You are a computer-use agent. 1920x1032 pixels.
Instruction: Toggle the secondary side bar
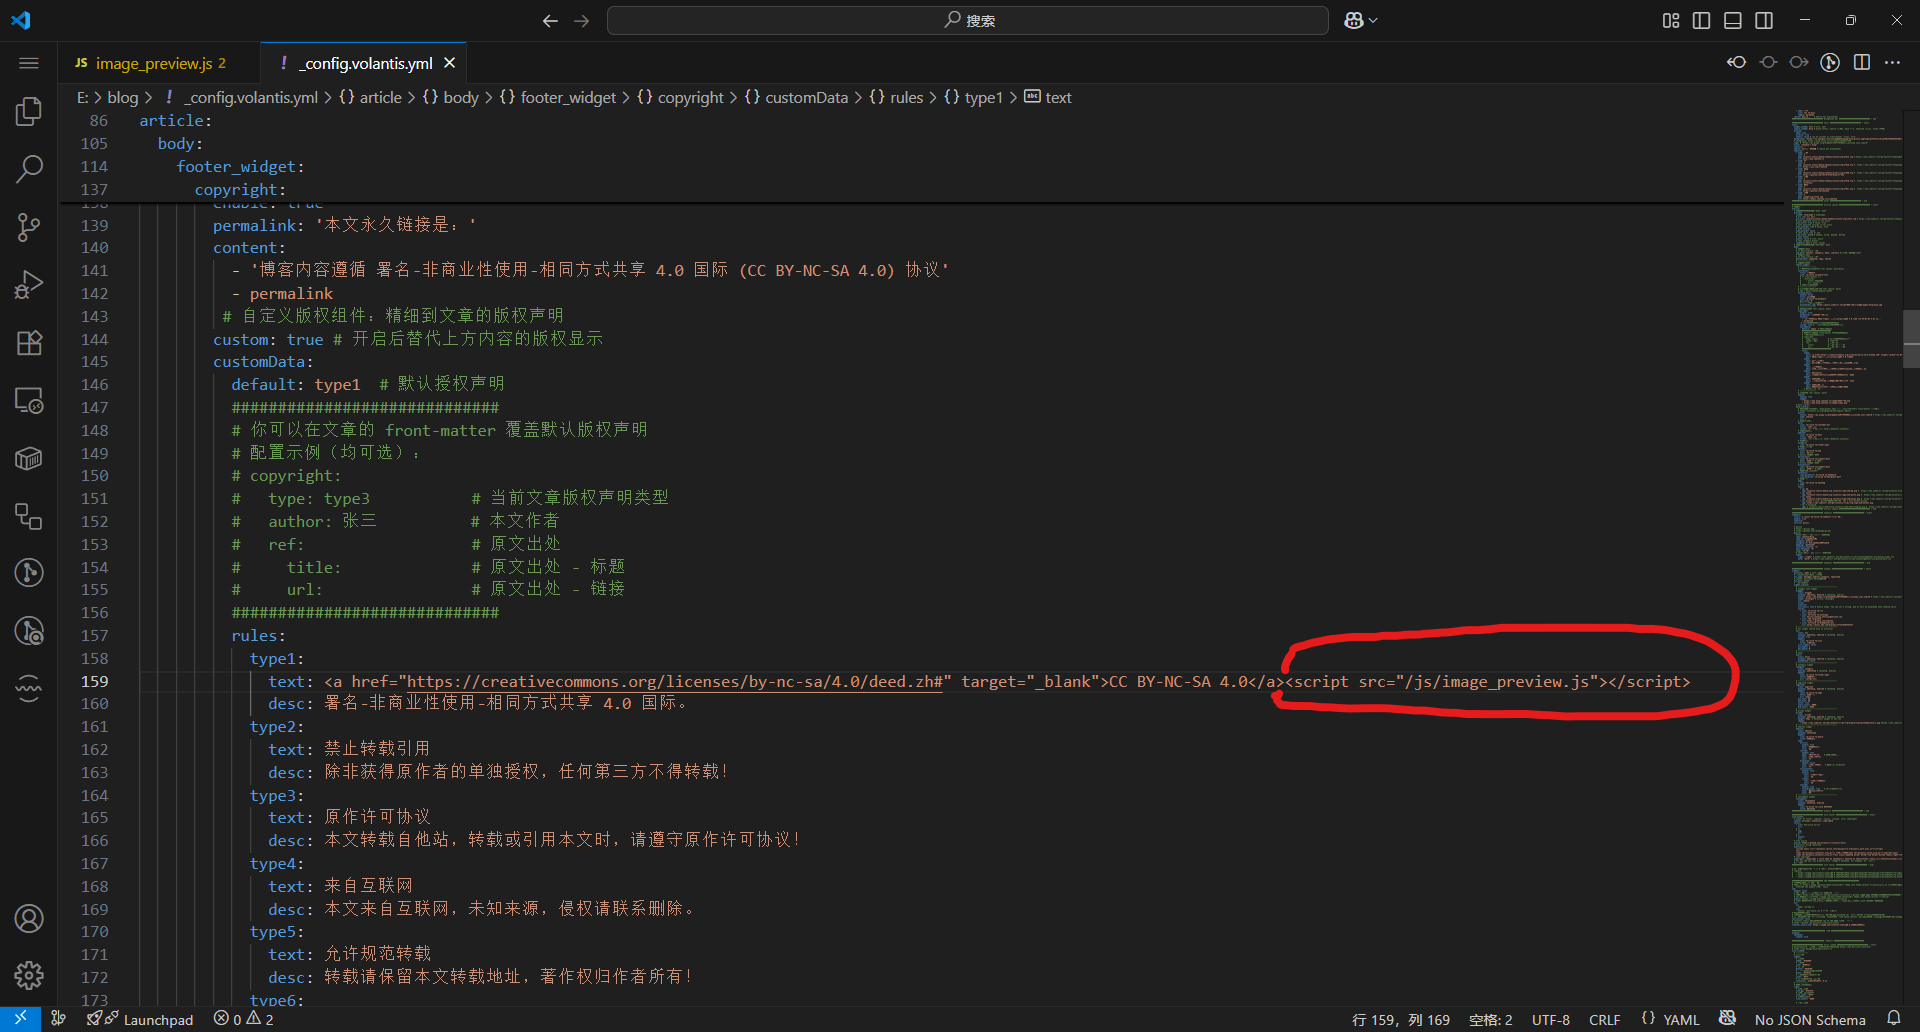click(1764, 20)
